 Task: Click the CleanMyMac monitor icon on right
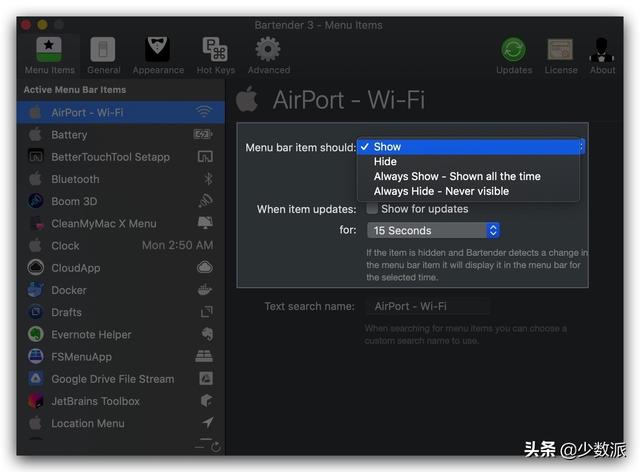(x=205, y=223)
